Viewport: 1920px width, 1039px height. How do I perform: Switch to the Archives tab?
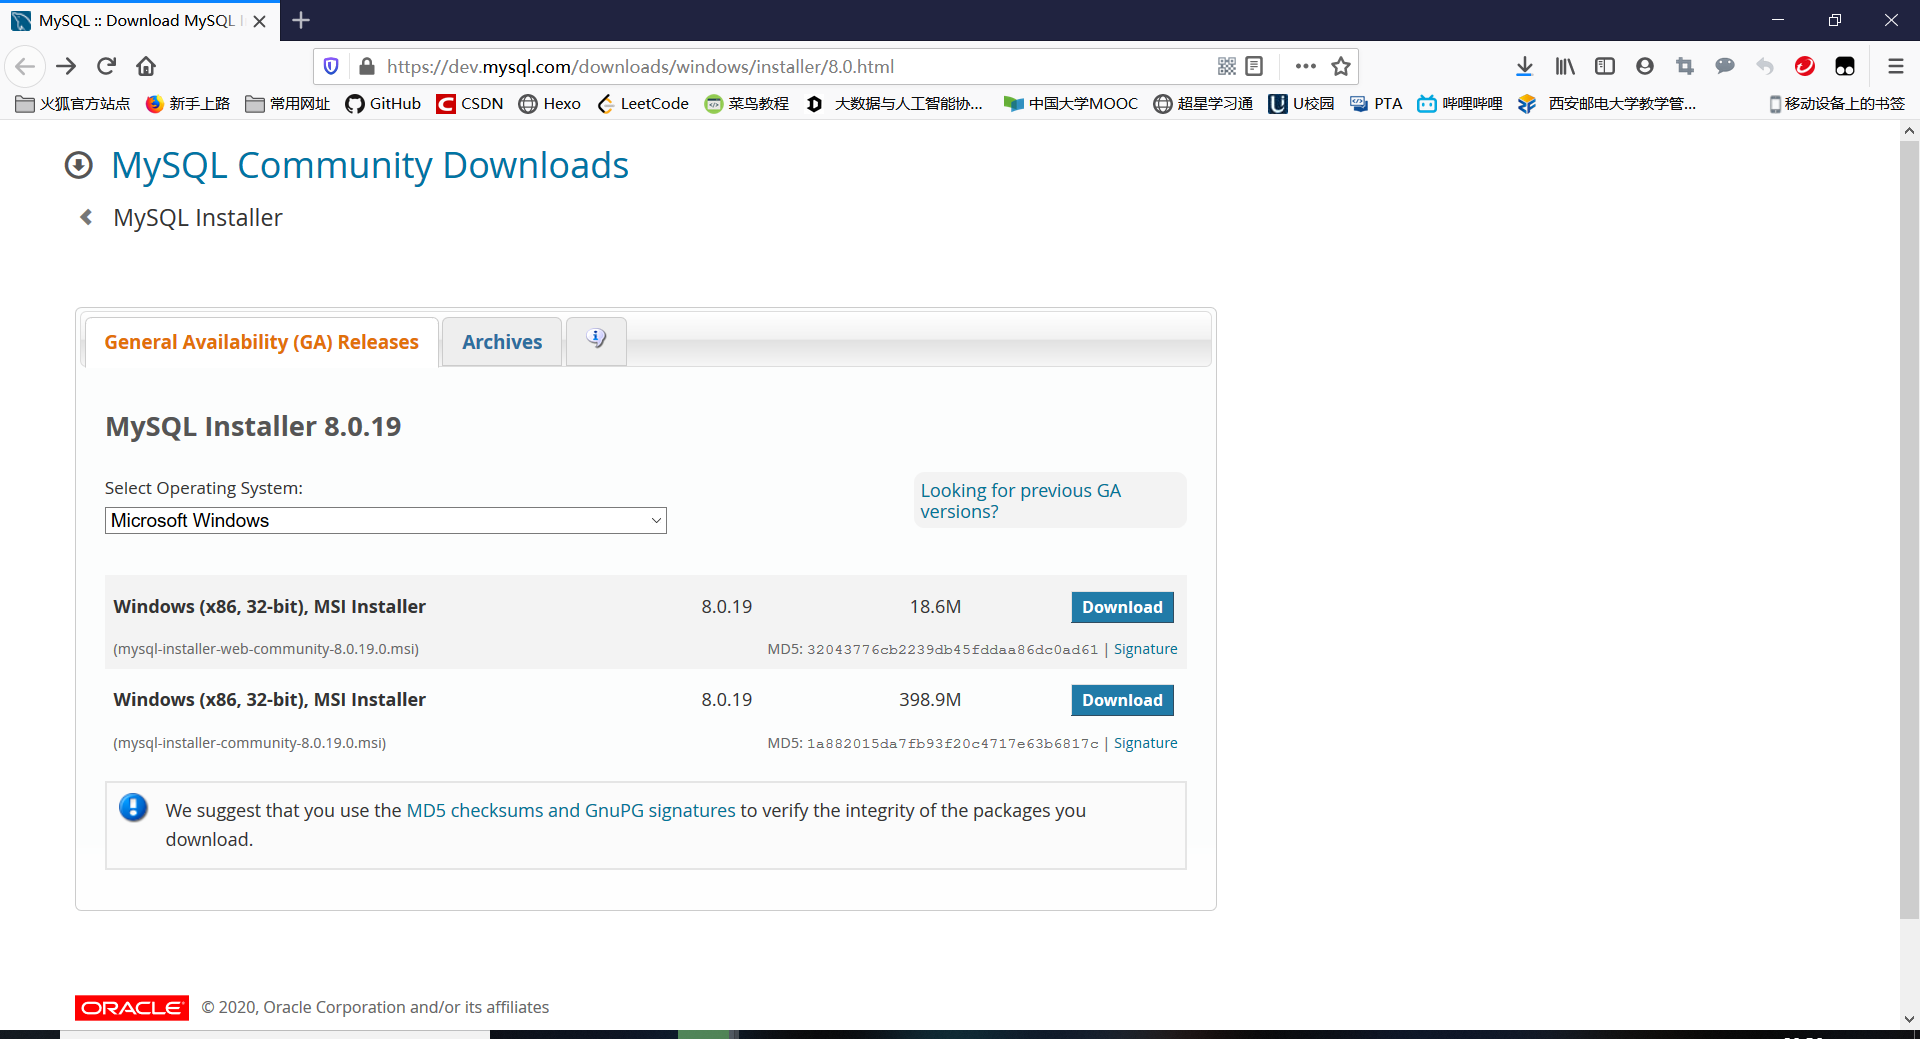coord(501,341)
